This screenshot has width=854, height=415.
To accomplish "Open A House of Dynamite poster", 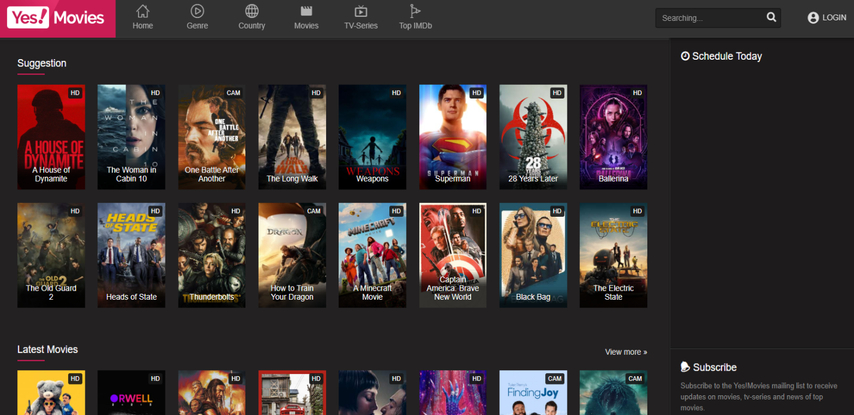I will coord(51,137).
